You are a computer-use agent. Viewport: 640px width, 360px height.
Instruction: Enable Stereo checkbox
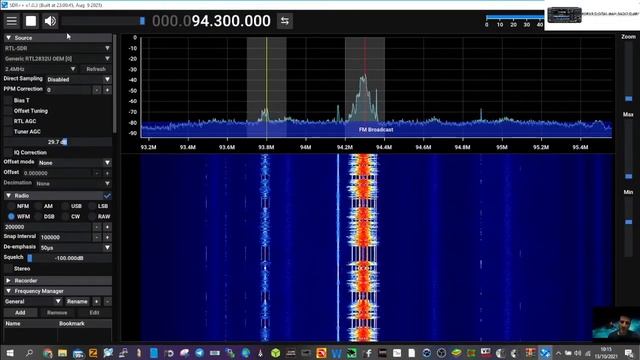pyautogui.click(x=8, y=269)
